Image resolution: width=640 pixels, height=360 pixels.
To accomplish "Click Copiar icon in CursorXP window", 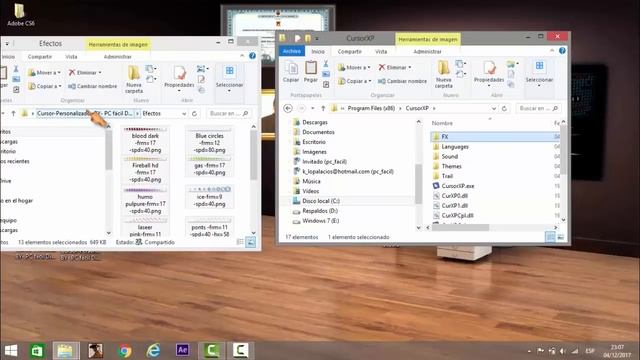I will tap(291, 71).
